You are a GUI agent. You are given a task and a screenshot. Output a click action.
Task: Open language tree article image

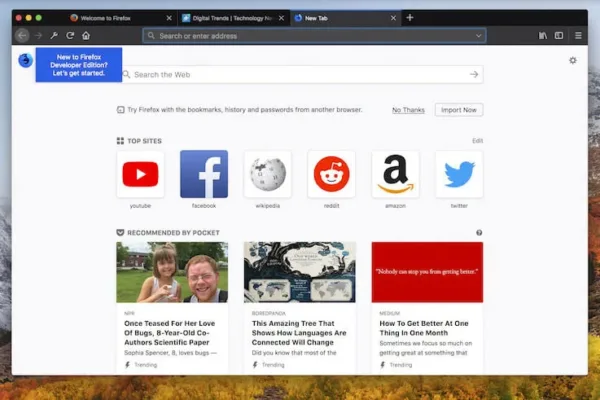point(300,272)
